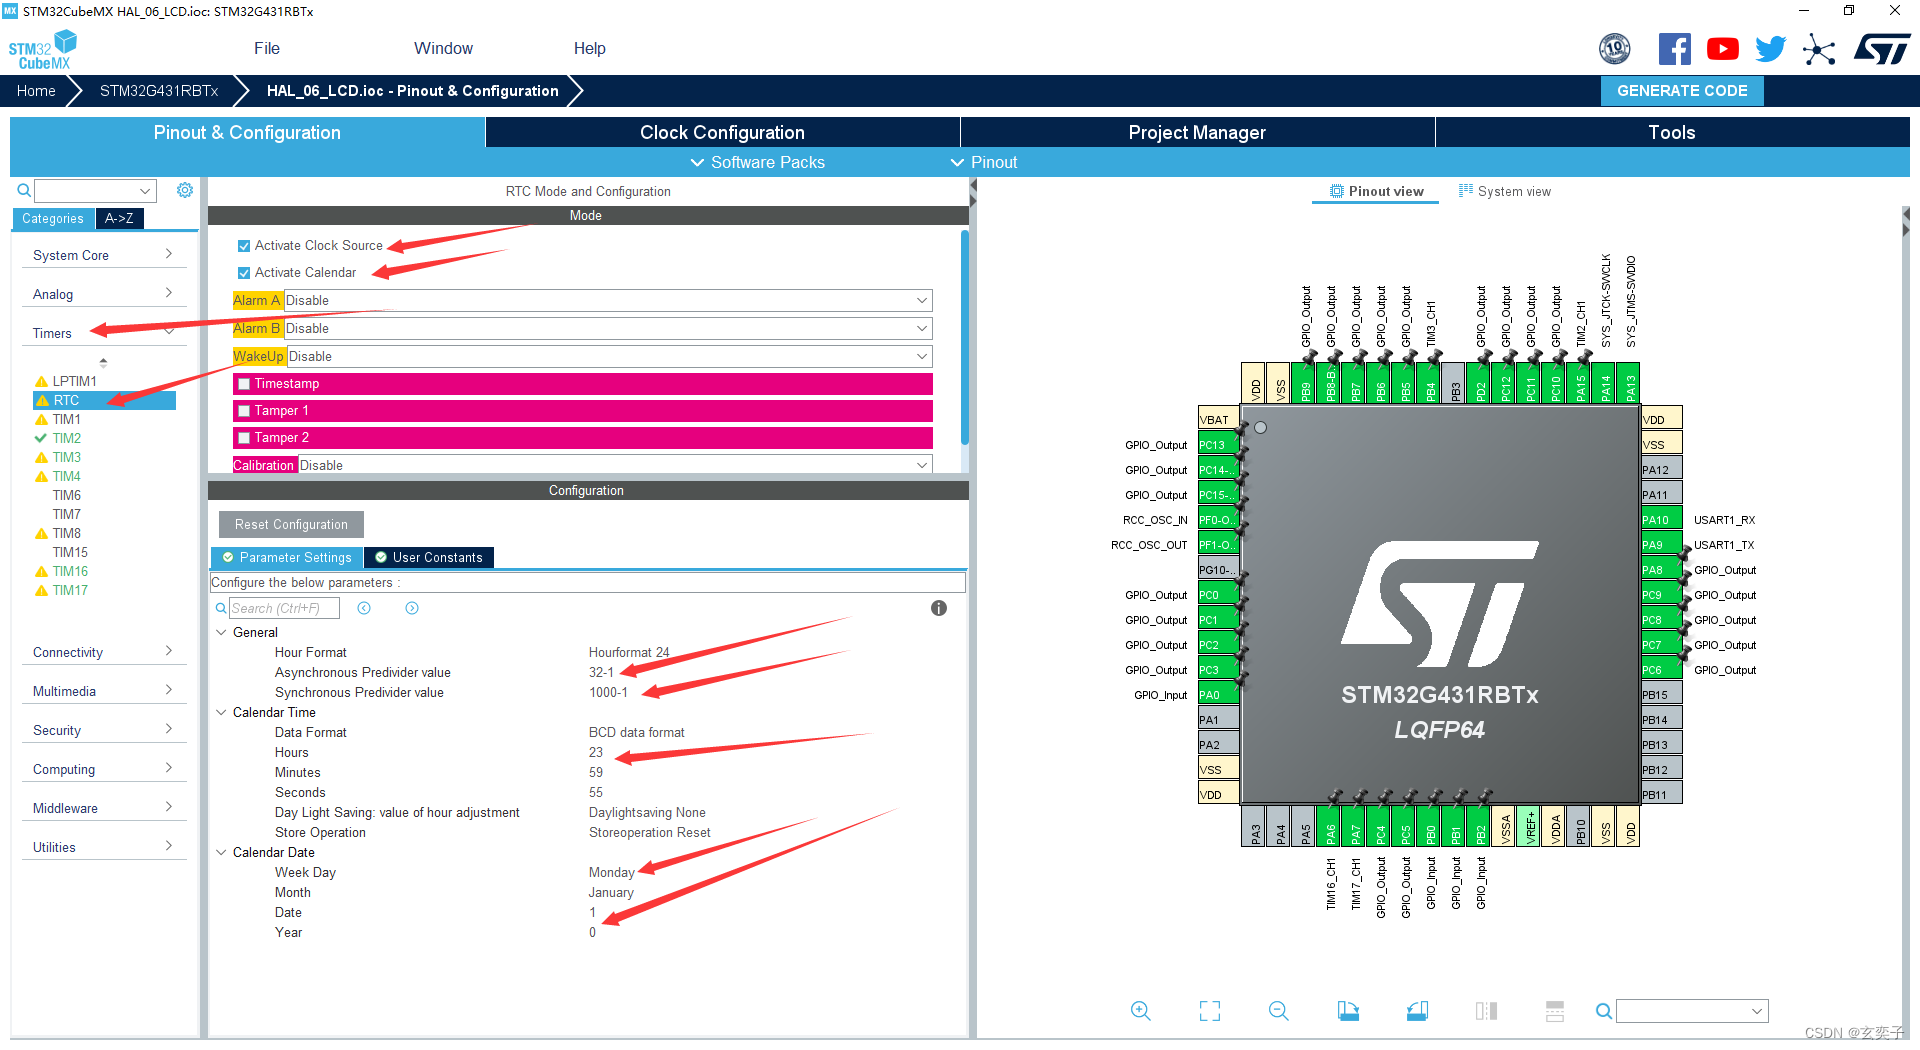Expand the System Core category
1920x1050 pixels.
pyautogui.click(x=103, y=255)
